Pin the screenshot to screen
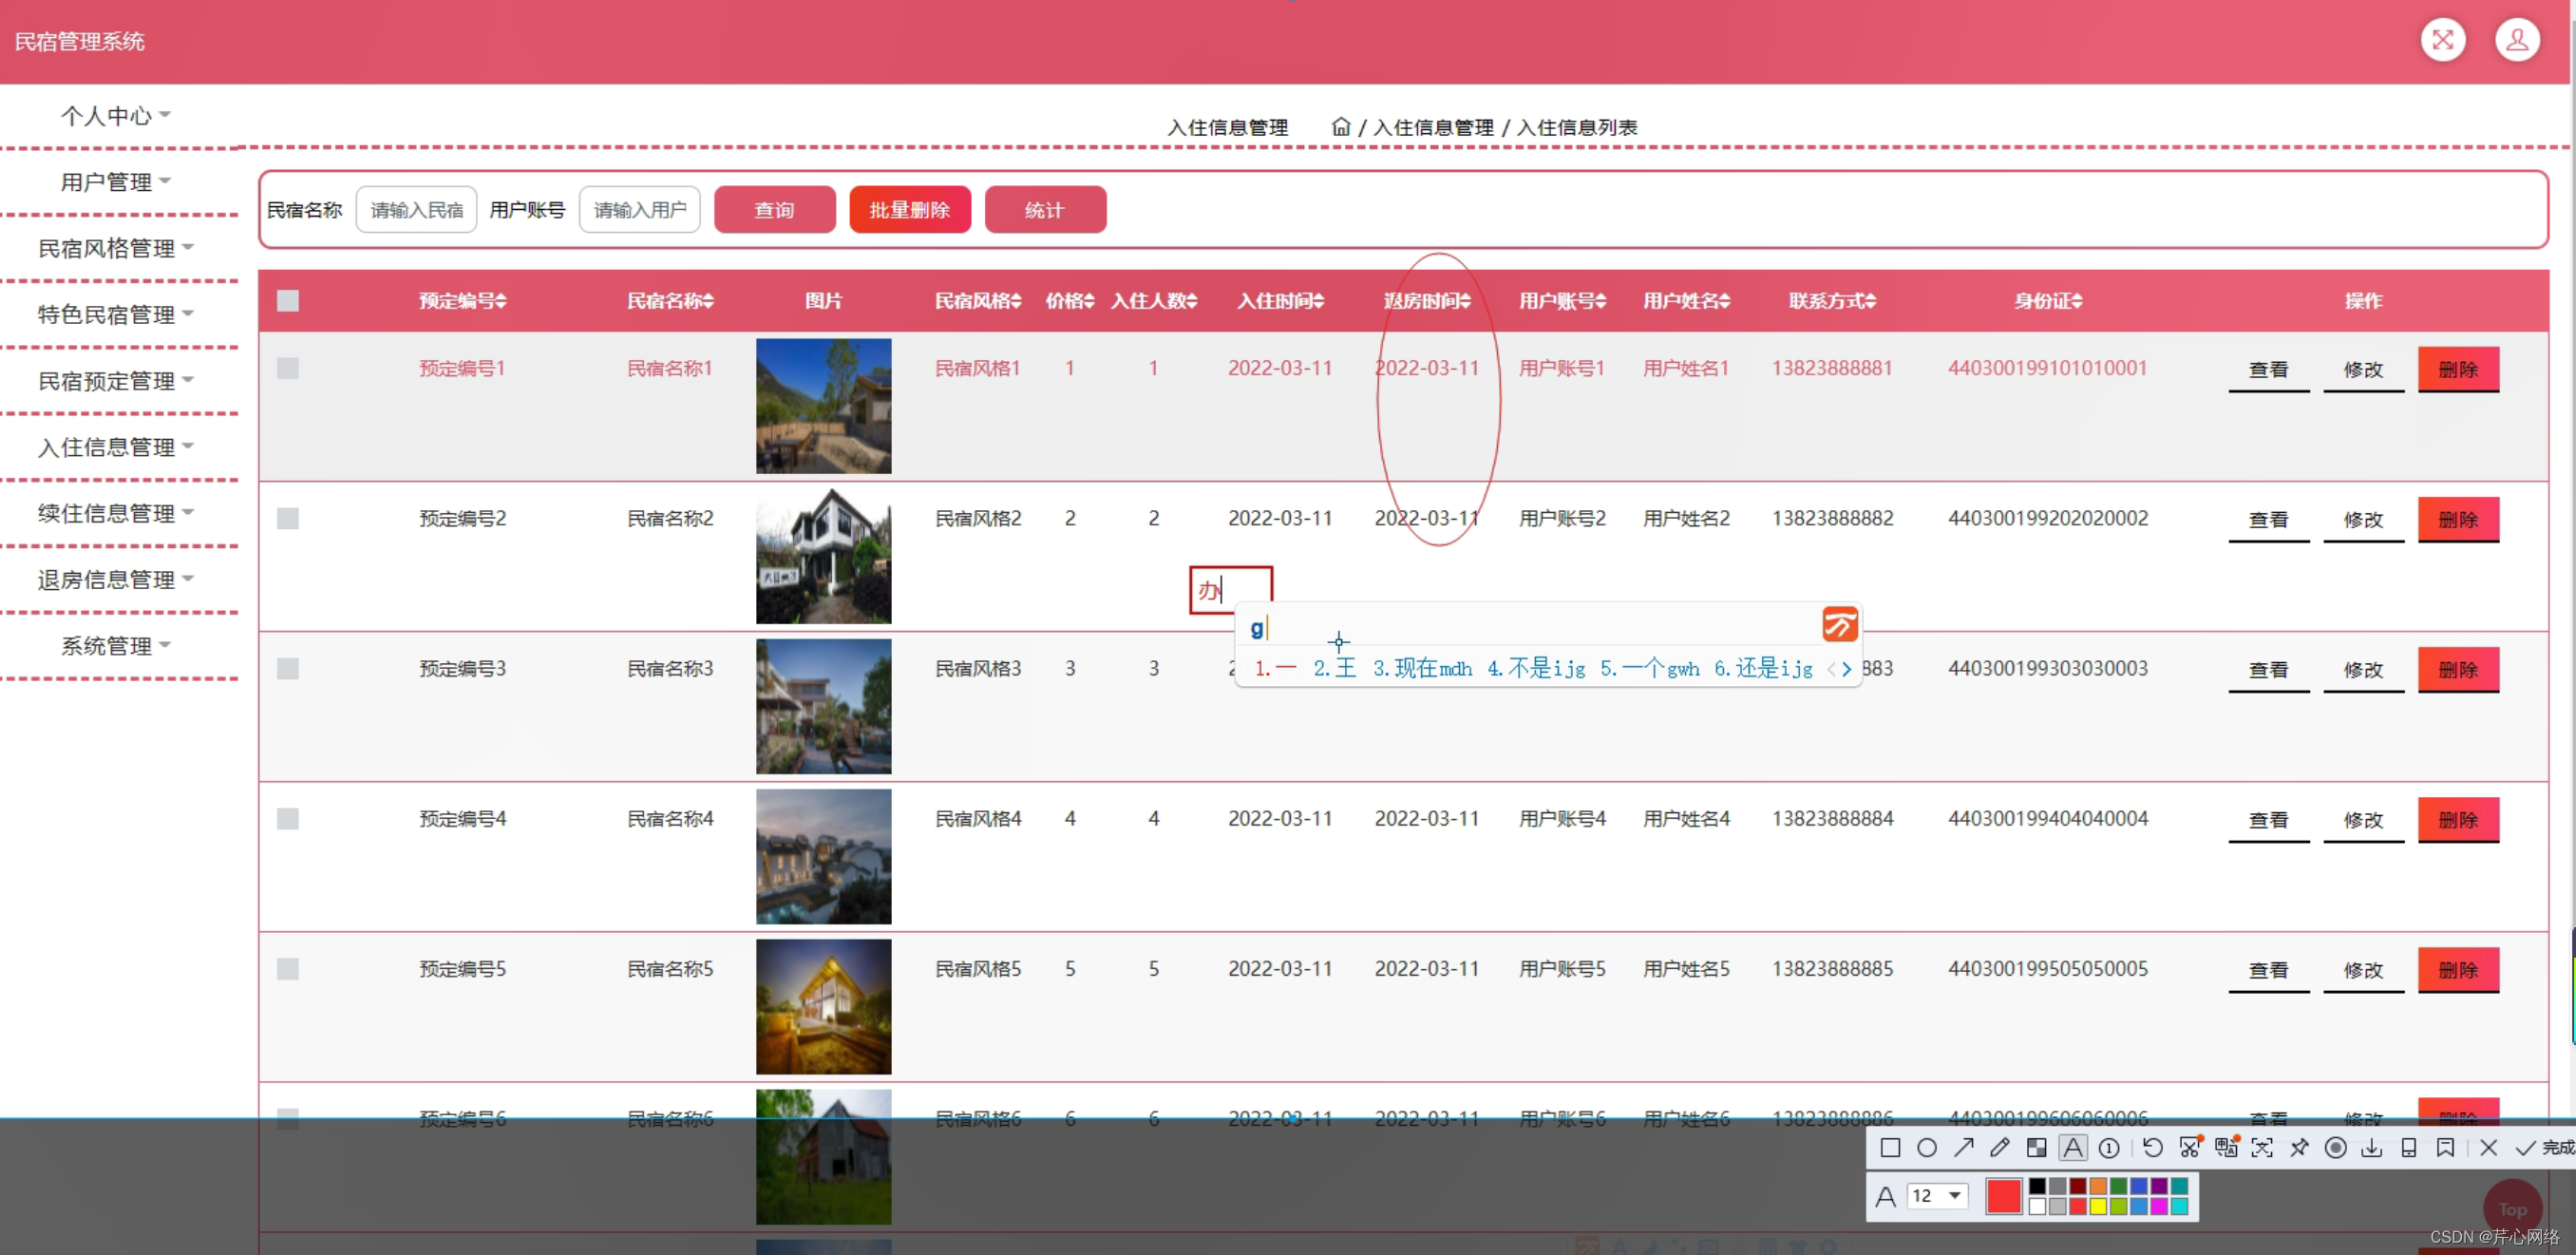The height and width of the screenshot is (1255, 2576). 2299,1147
